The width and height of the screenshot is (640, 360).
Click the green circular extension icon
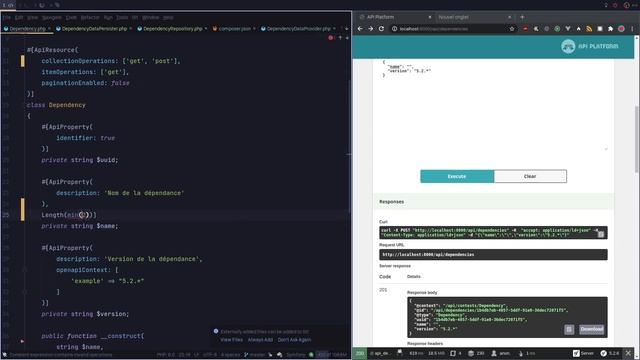[557, 29]
